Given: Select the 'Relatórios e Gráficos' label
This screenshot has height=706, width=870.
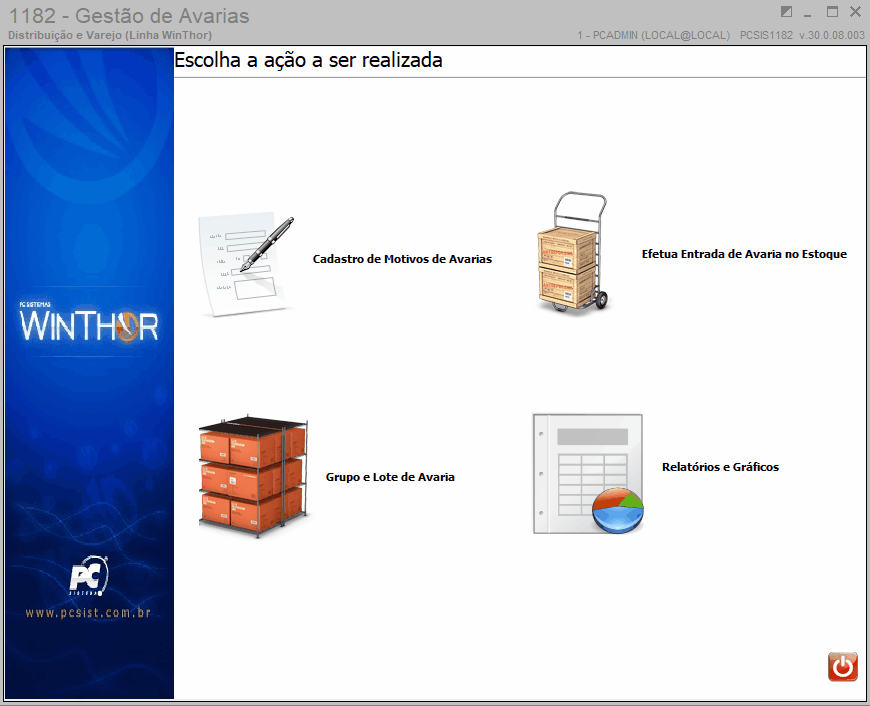Looking at the screenshot, I should [720, 467].
